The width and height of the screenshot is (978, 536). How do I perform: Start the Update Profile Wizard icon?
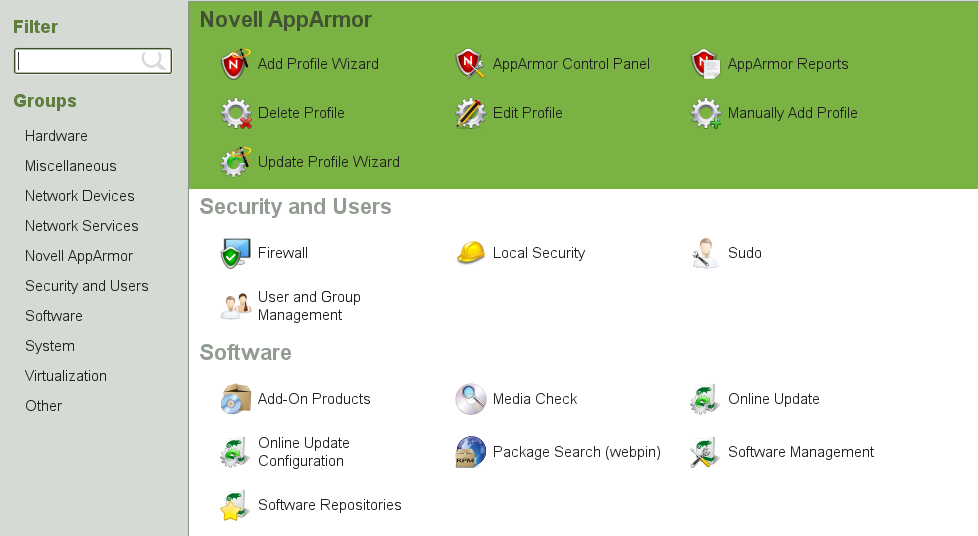pyautogui.click(x=236, y=162)
